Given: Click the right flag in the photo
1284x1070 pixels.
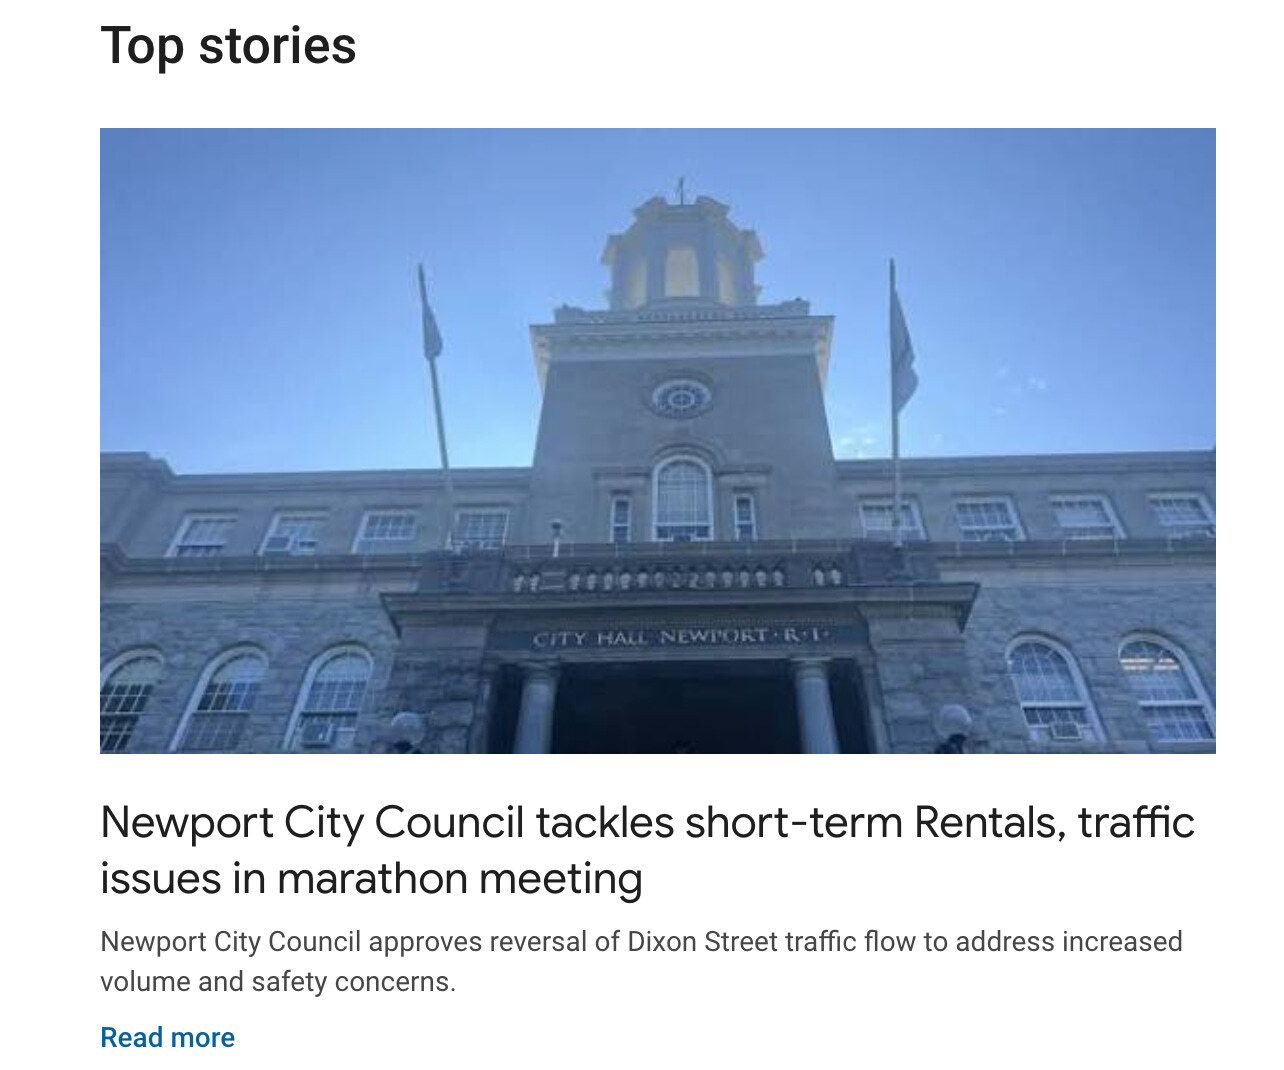Looking at the screenshot, I should click(x=902, y=338).
